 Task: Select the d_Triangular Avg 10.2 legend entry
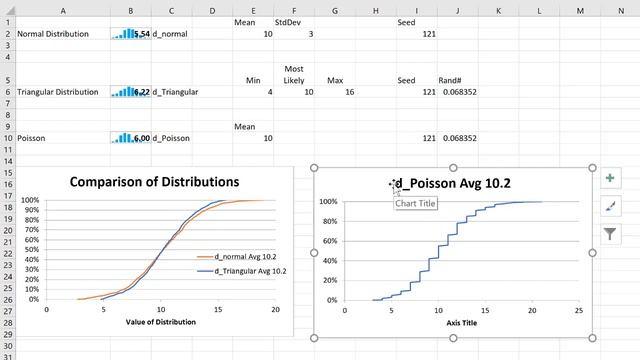pos(242,271)
